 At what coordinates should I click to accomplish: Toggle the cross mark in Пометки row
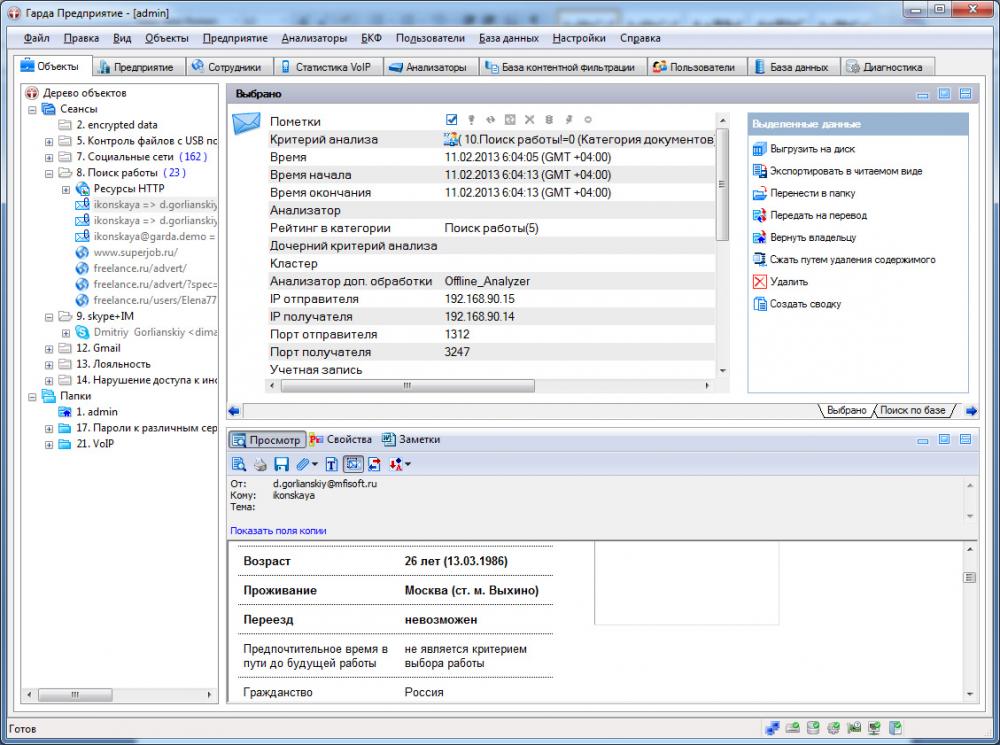[530, 120]
